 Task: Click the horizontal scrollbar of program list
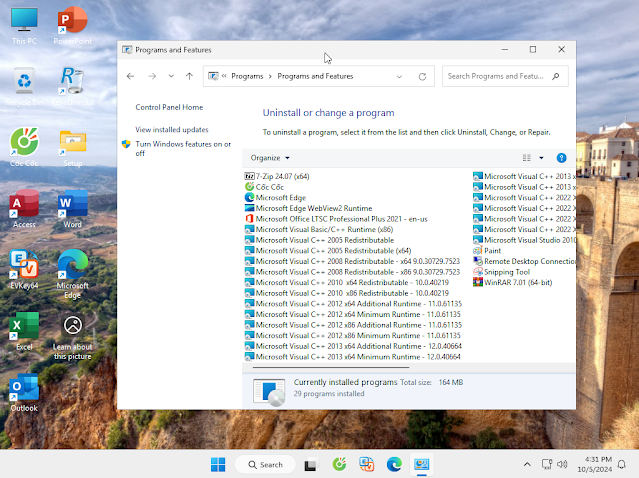point(331,367)
